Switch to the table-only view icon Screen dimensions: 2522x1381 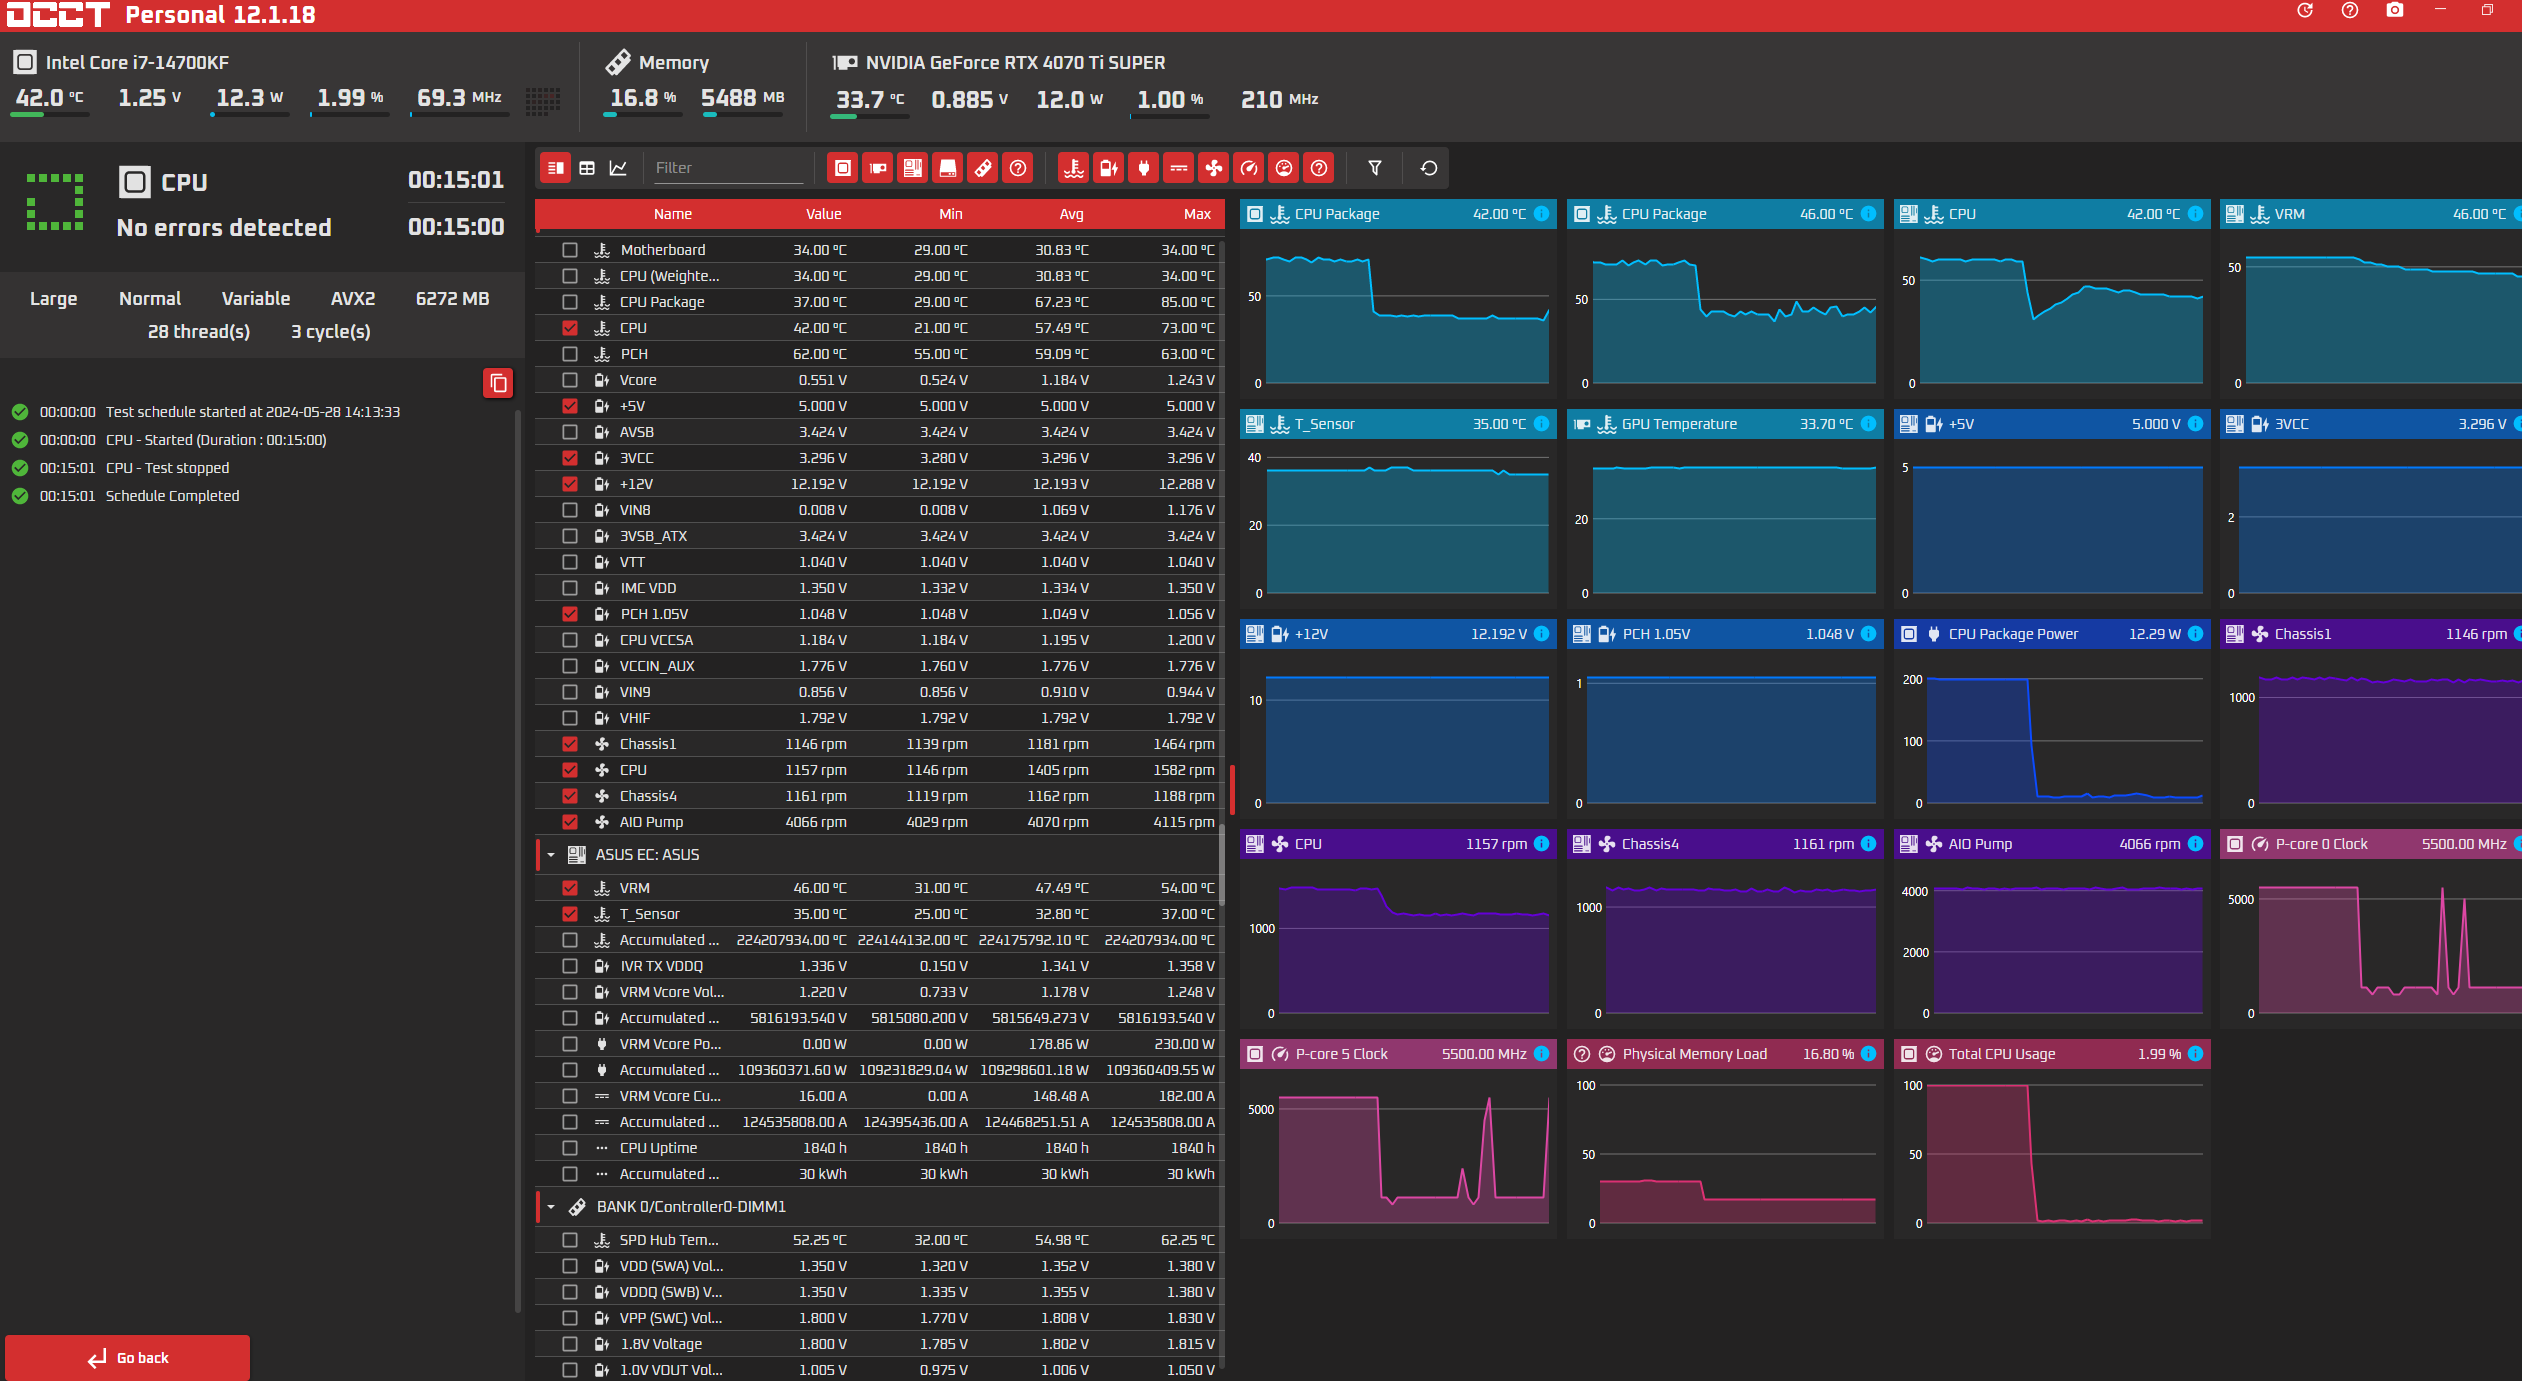click(x=587, y=168)
